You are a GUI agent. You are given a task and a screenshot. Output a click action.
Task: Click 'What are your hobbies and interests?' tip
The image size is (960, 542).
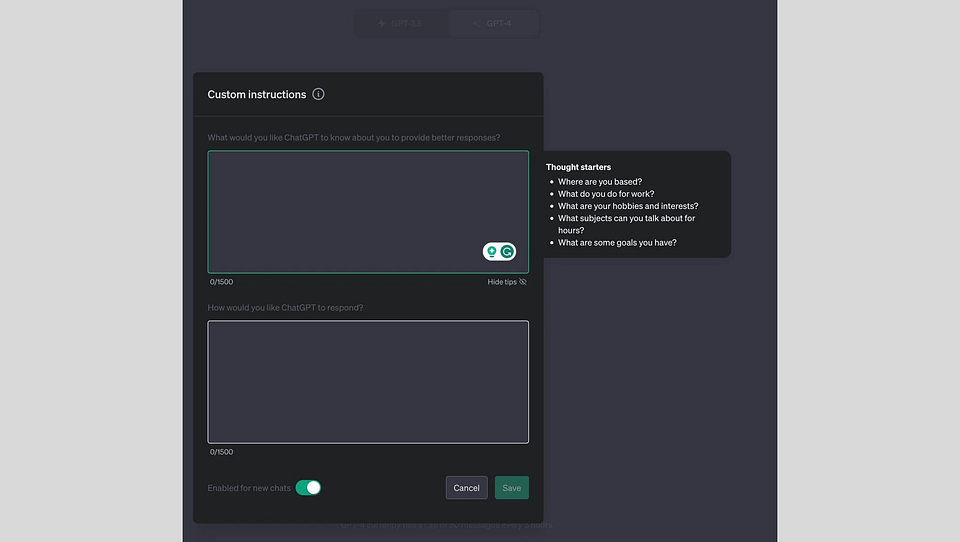point(628,206)
